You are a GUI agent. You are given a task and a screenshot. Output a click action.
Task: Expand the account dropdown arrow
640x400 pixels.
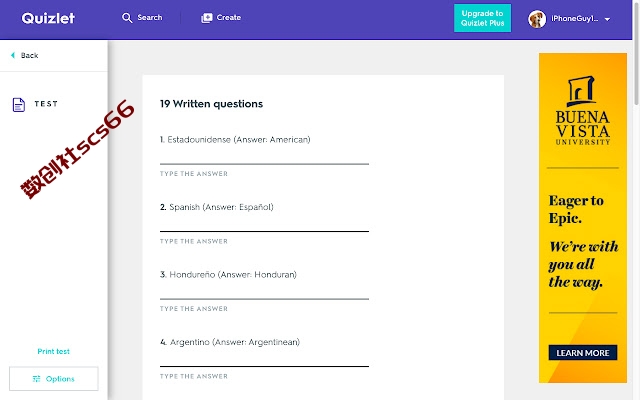click(x=607, y=19)
